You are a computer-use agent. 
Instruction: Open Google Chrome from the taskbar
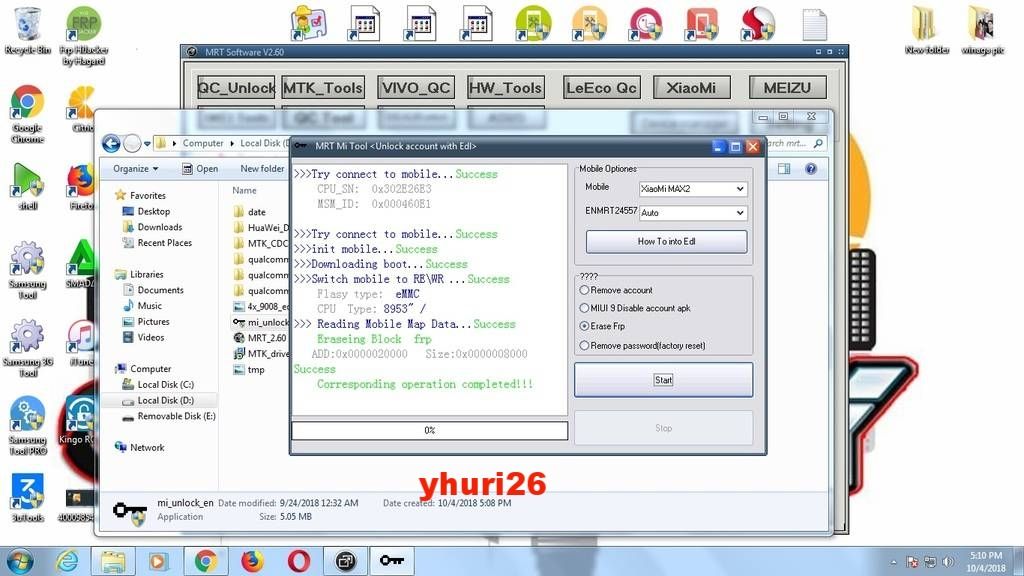pos(206,561)
